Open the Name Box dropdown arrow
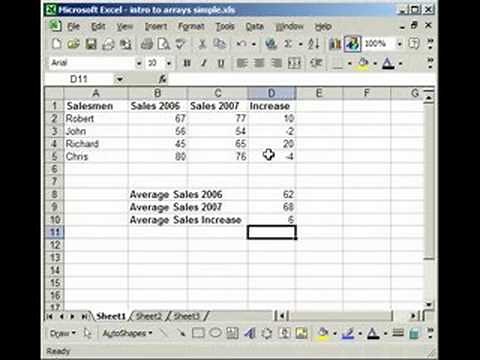 pos(119,79)
